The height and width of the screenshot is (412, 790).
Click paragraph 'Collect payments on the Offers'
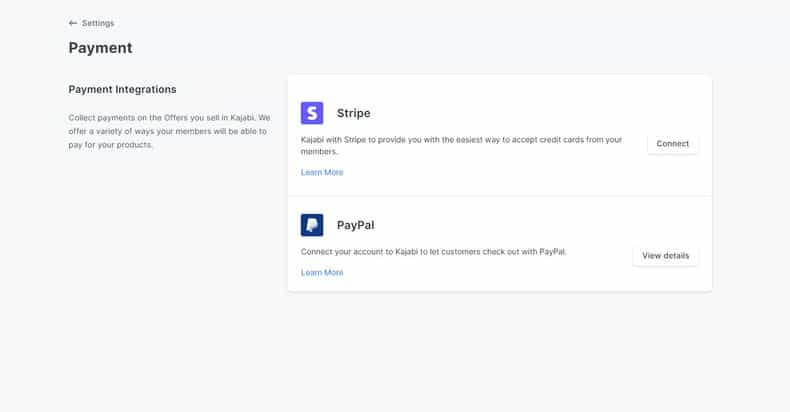169,131
